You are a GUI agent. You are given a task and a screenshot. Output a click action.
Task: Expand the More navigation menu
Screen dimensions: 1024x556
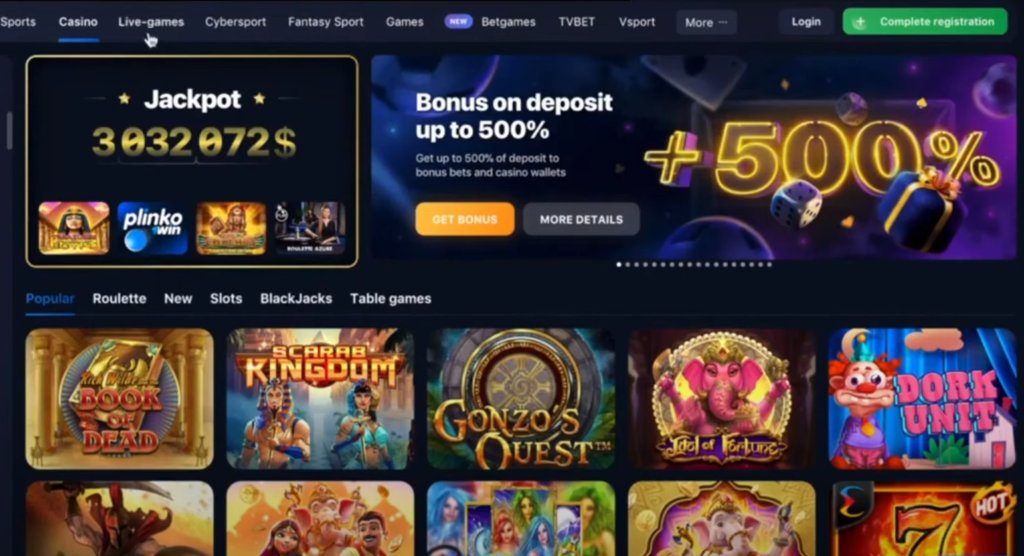[x=706, y=22]
